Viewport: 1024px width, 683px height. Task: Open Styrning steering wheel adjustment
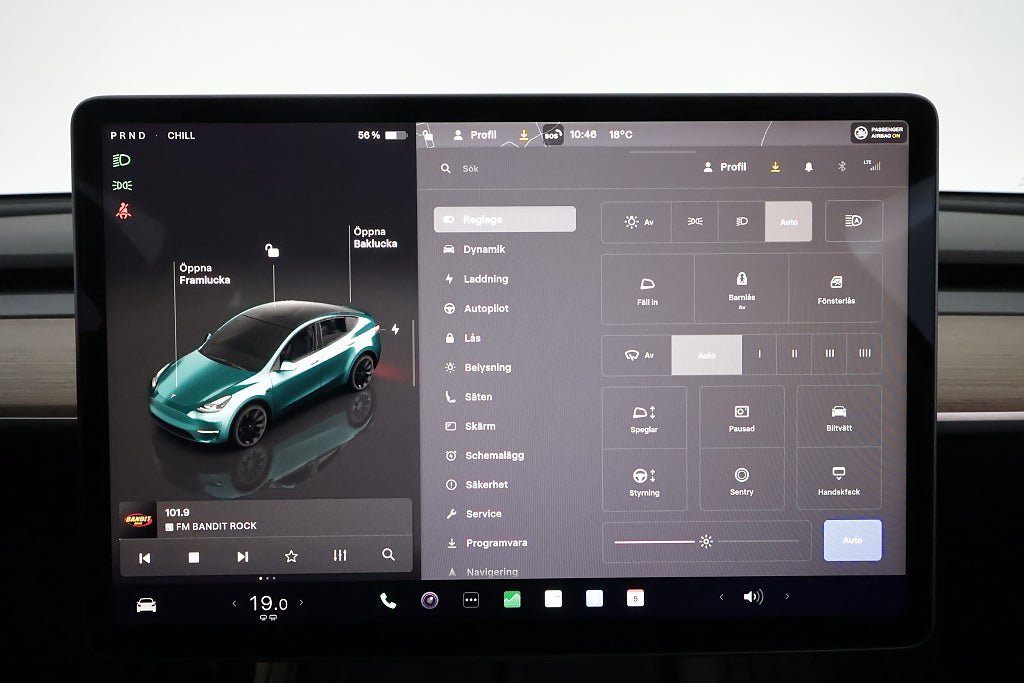(644, 481)
